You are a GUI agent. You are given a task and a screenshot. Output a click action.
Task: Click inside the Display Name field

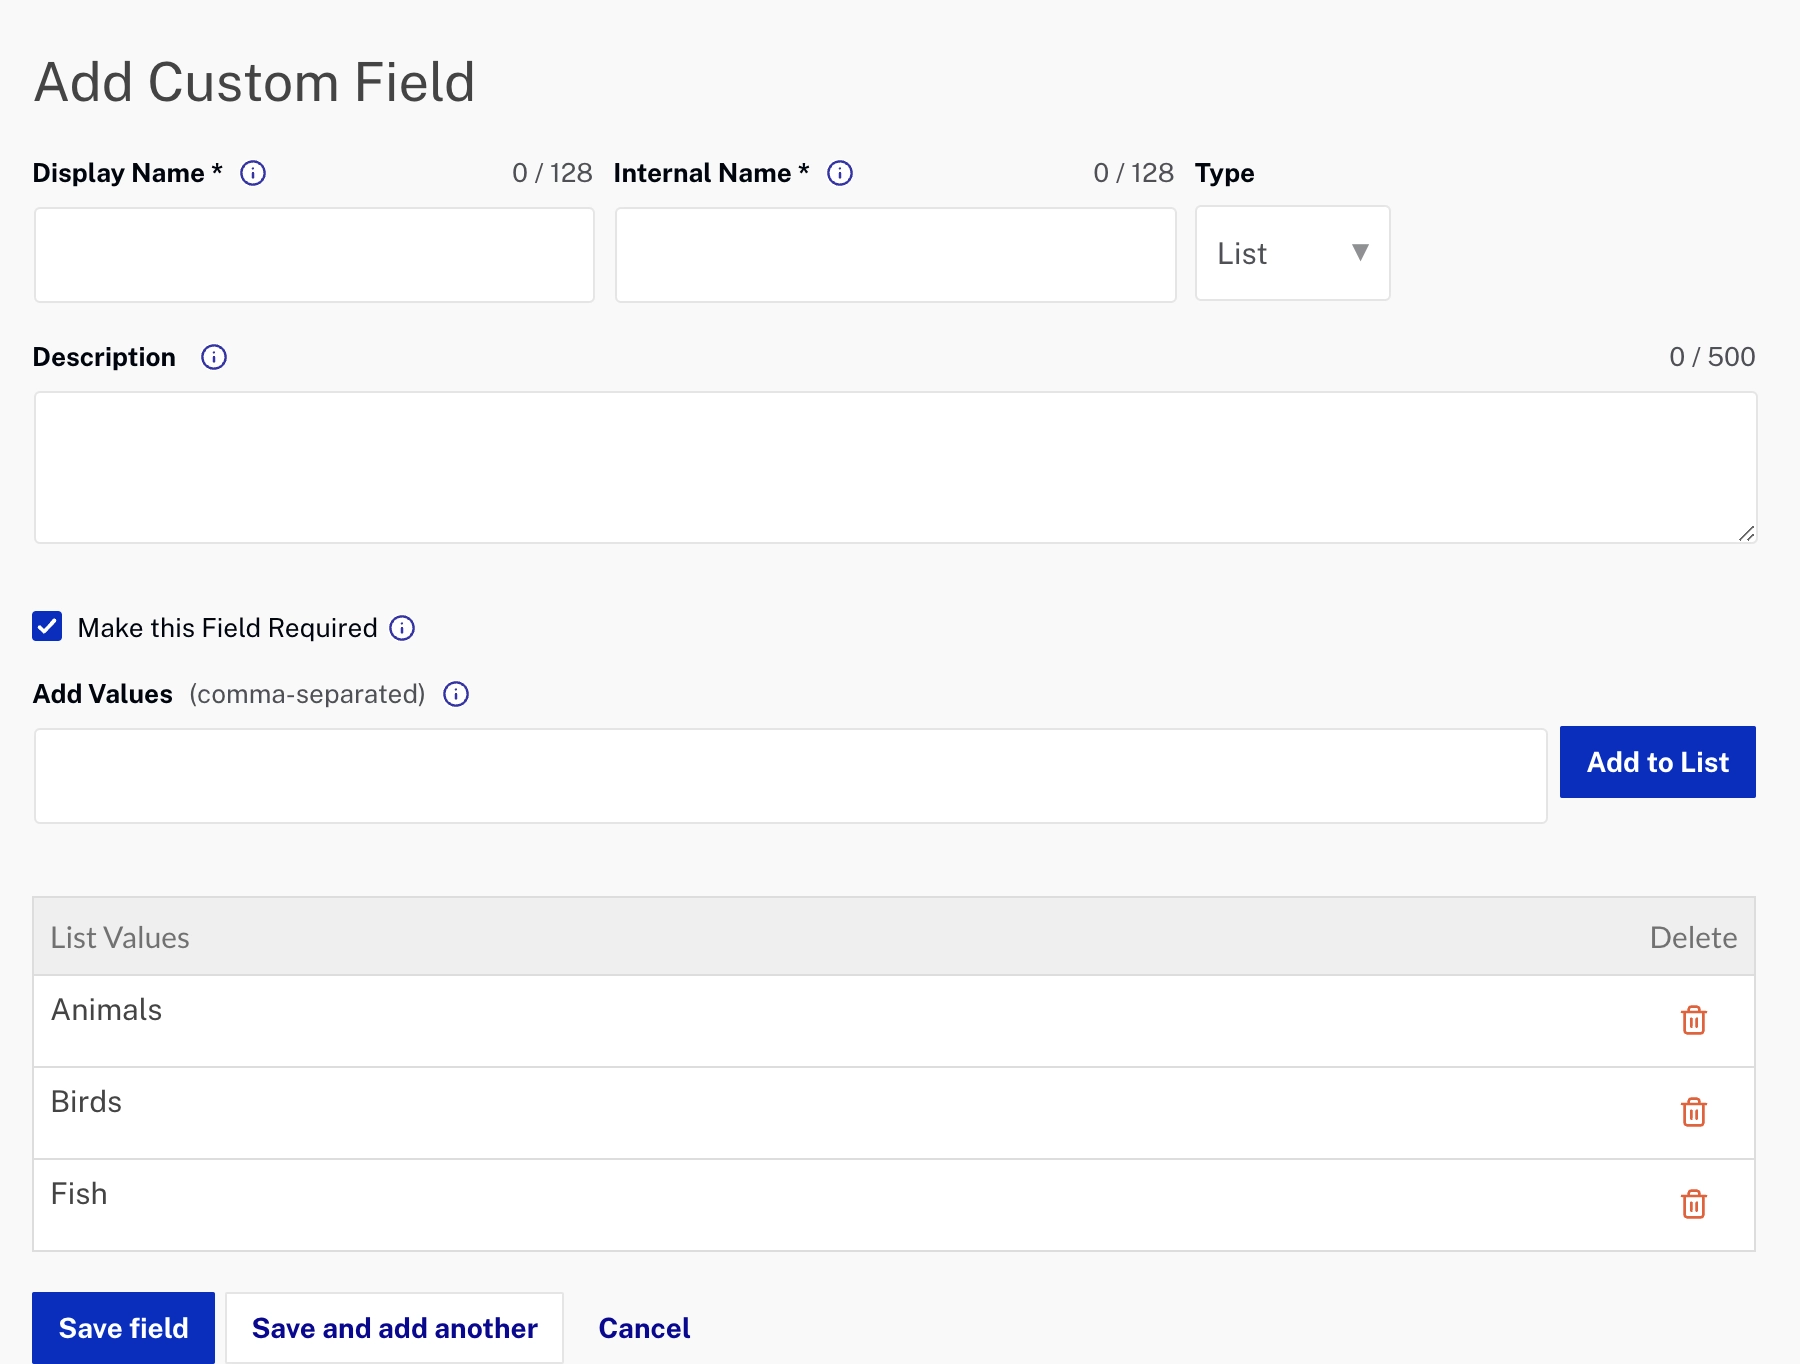coord(314,254)
